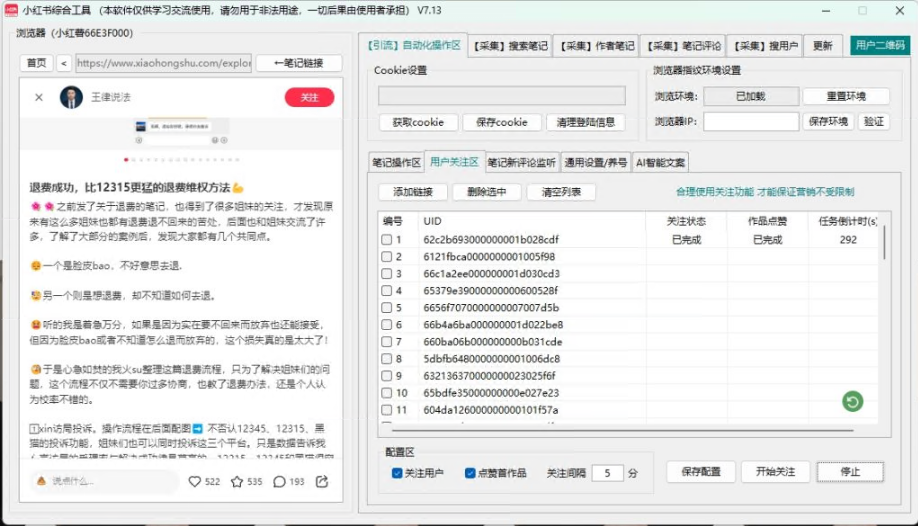Tick the checkbox for row 3

click(x=386, y=274)
